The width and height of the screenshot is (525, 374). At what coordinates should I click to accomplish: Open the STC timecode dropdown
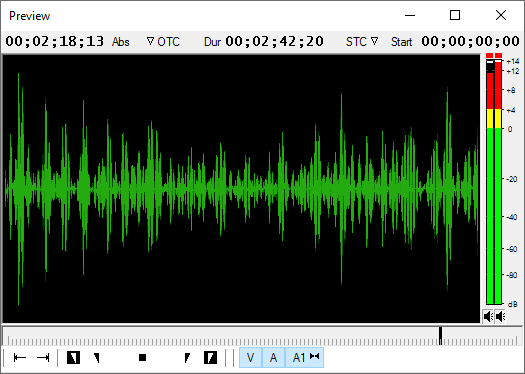tap(362, 42)
